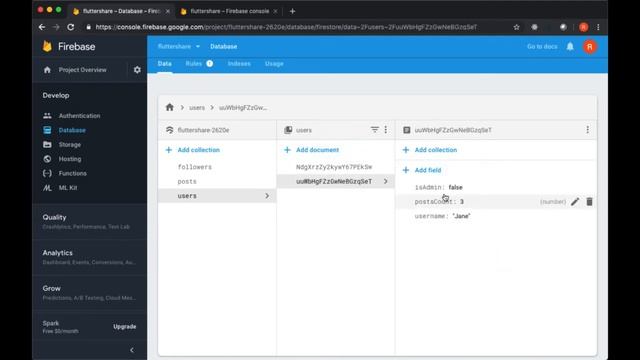Click the Functions brackets icon
640x360 pixels.
(47, 173)
